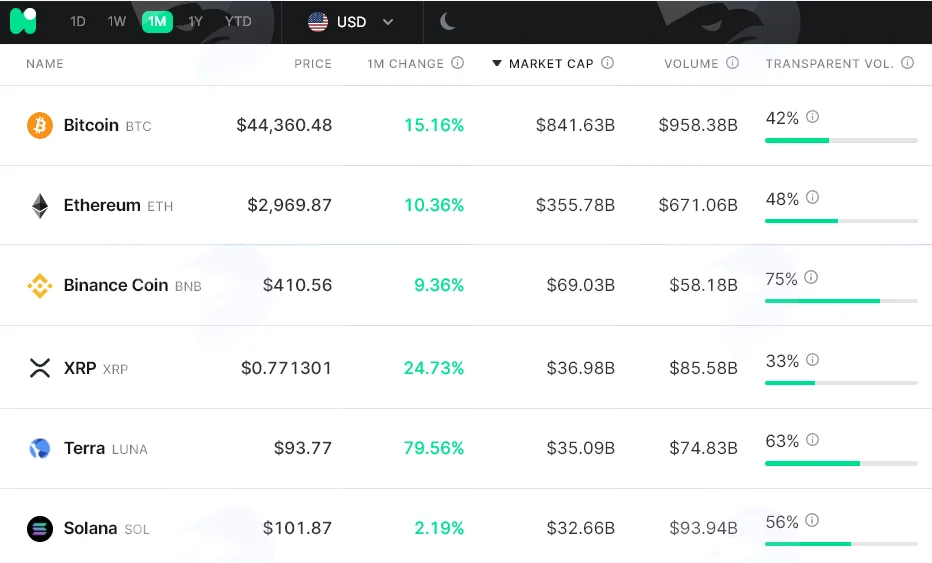Screen dimensions: 932x563
Task: Switch to the YTD time range
Action: click(238, 21)
